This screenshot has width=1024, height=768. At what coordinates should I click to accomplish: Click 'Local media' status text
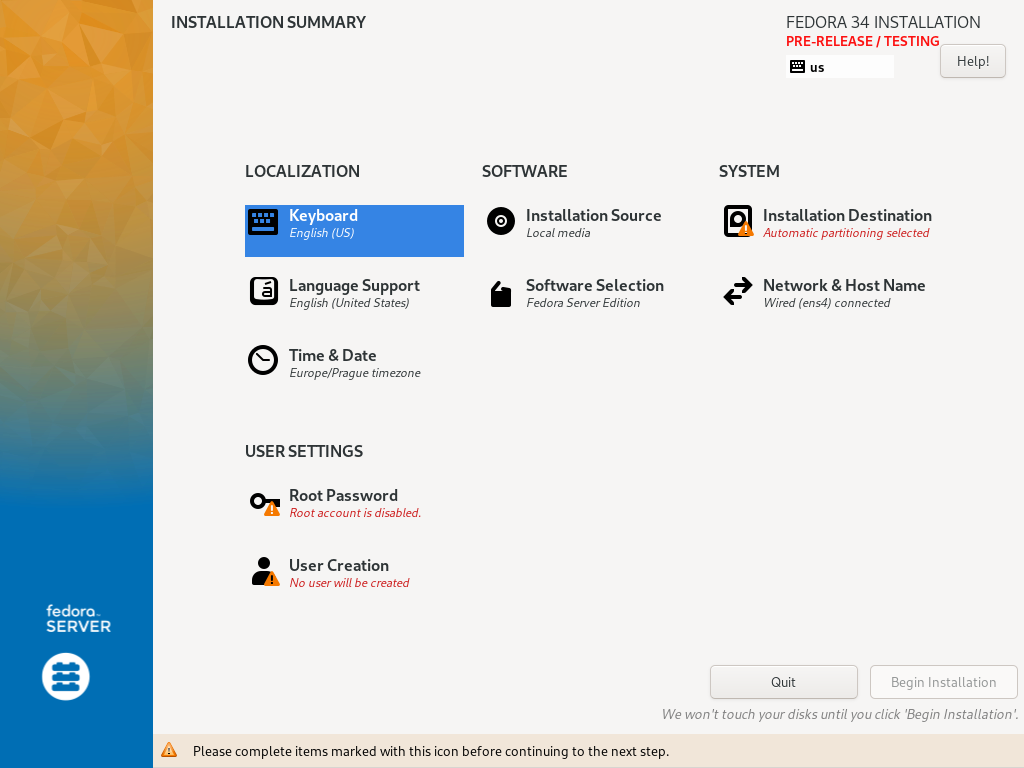(x=558, y=233)
